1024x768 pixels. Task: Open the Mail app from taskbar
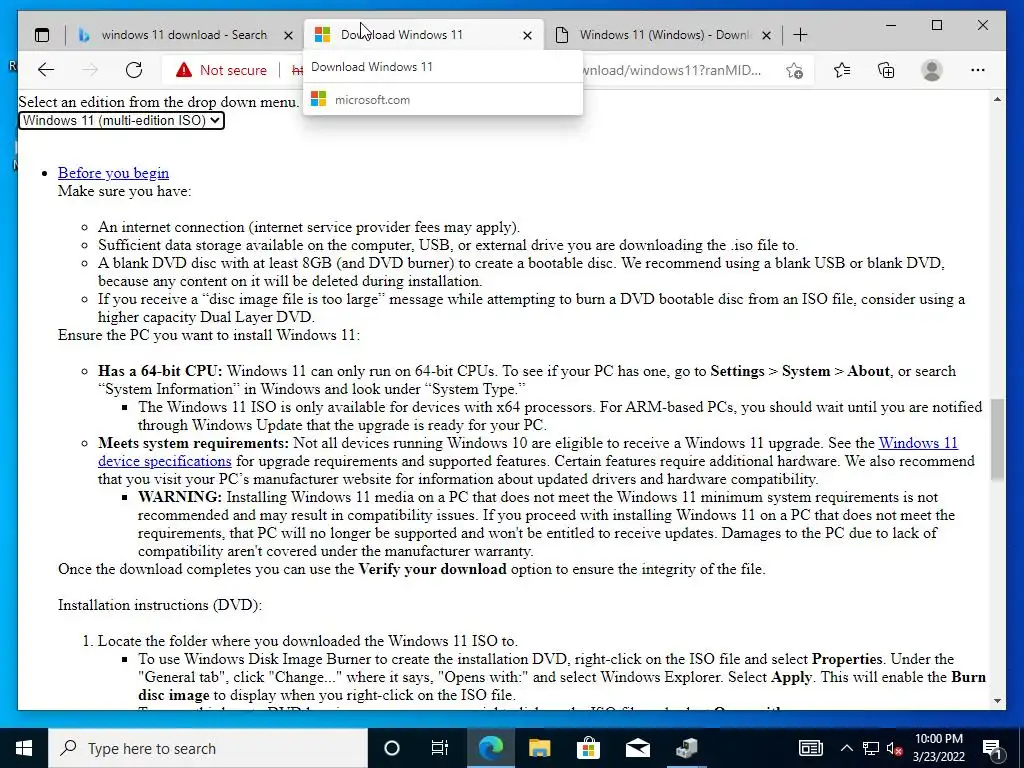pos(637,748)
